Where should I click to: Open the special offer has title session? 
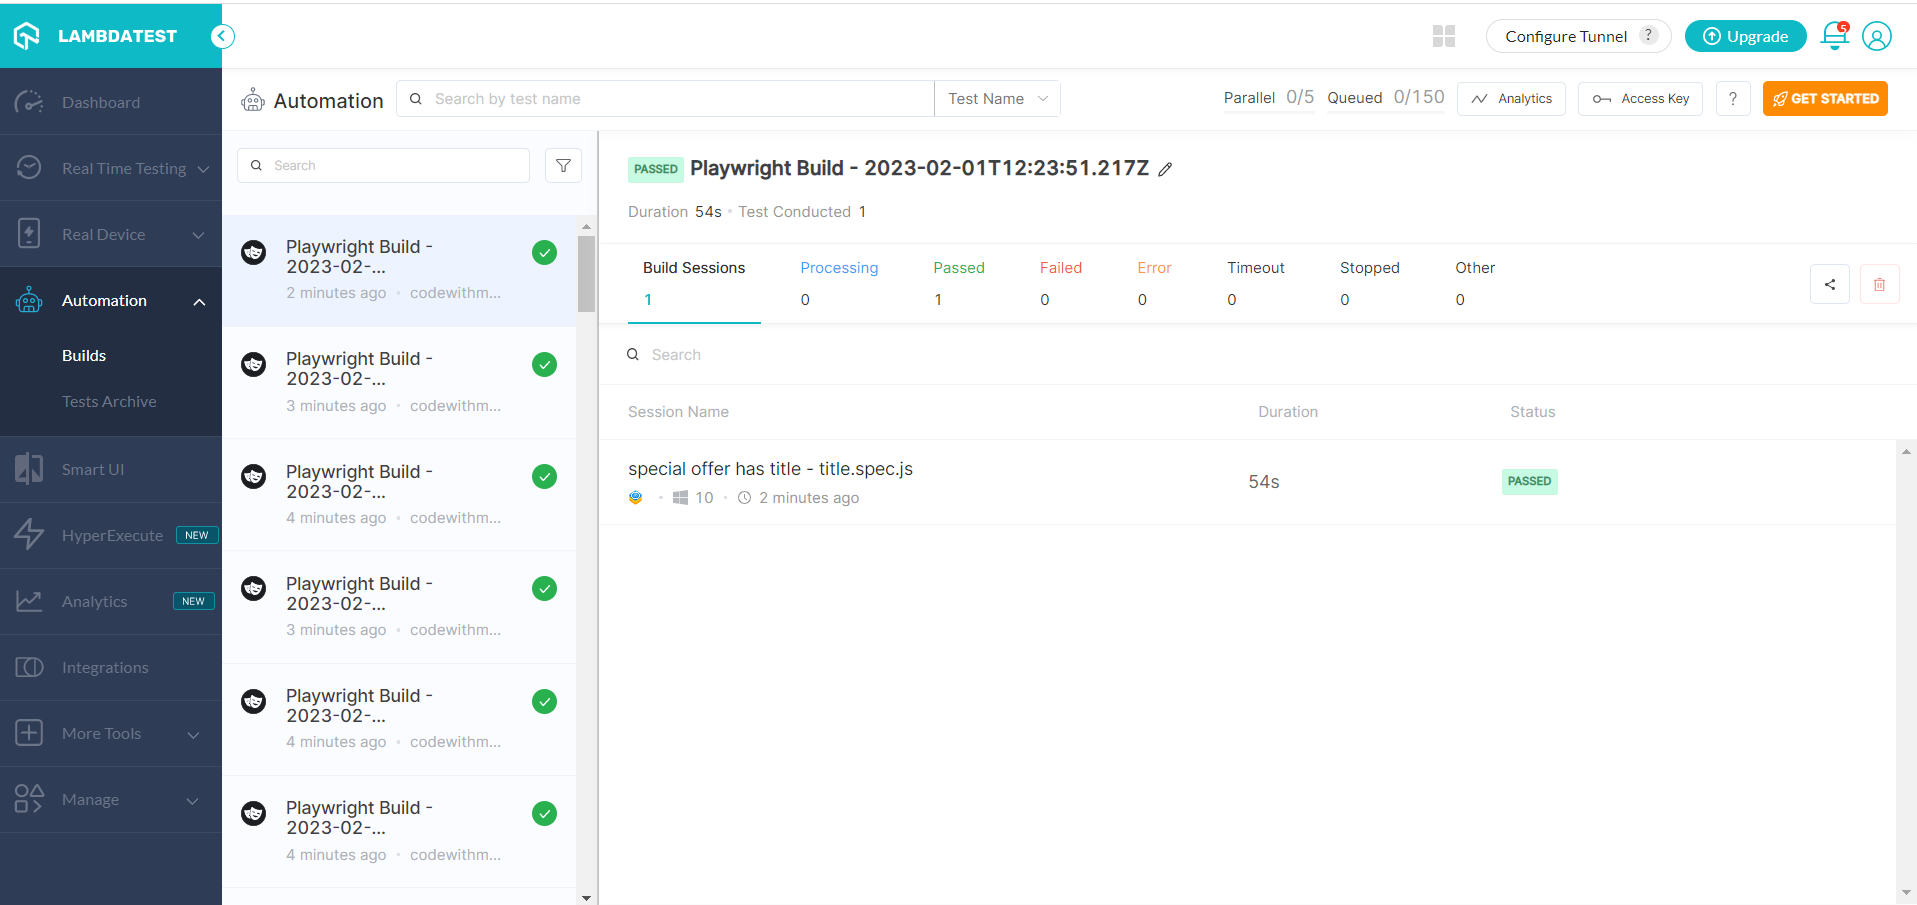coord(770,469)
